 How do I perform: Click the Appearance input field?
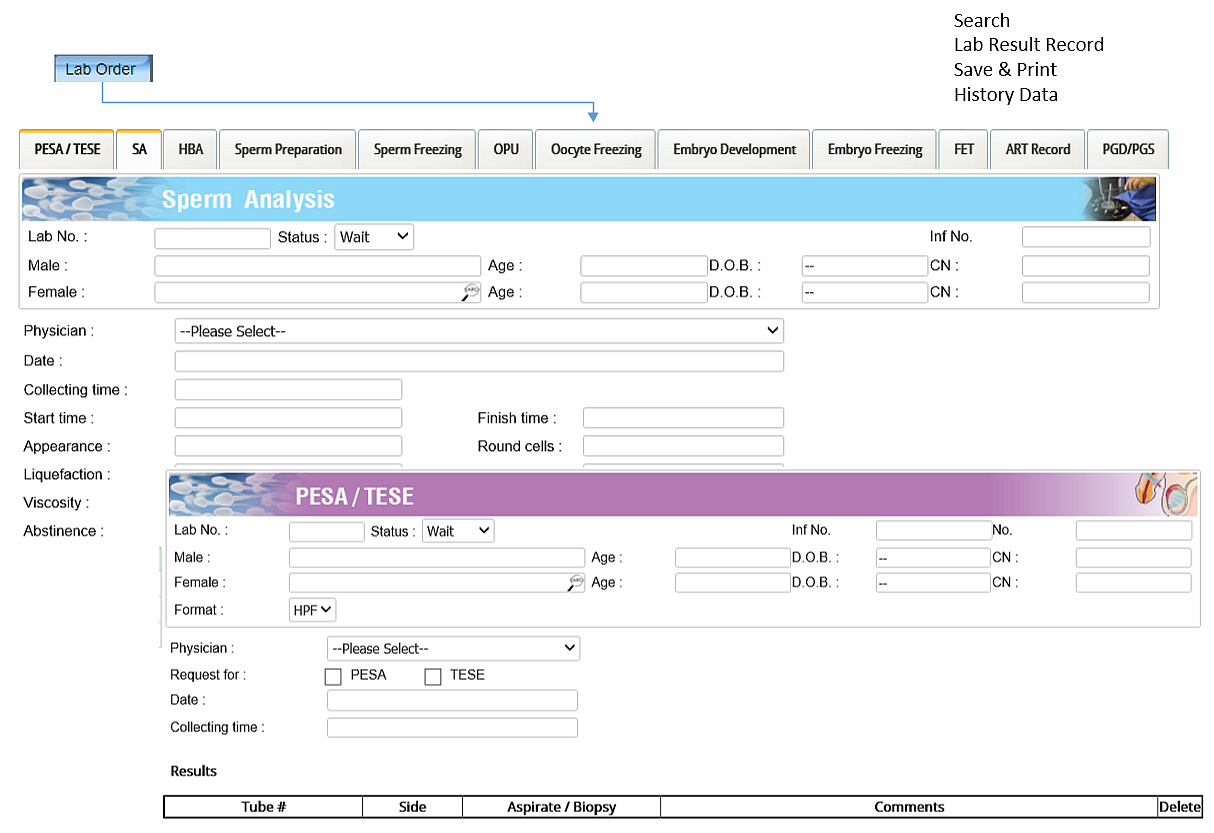point(288,446)
